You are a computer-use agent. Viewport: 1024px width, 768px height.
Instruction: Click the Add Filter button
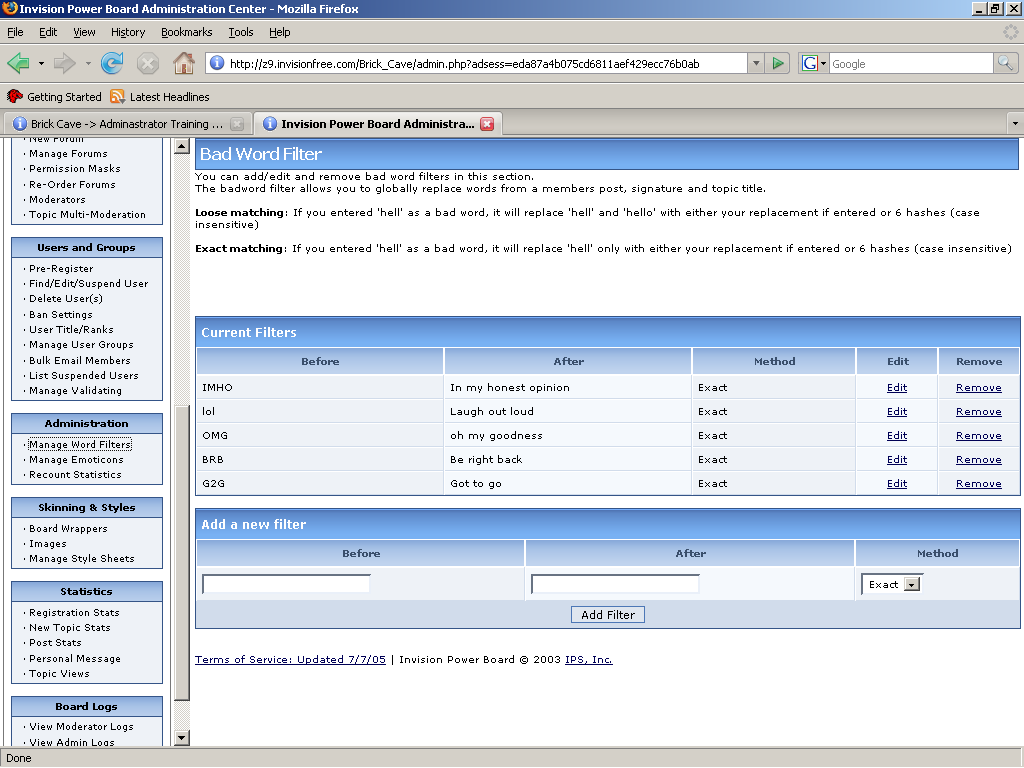point(607,615)
